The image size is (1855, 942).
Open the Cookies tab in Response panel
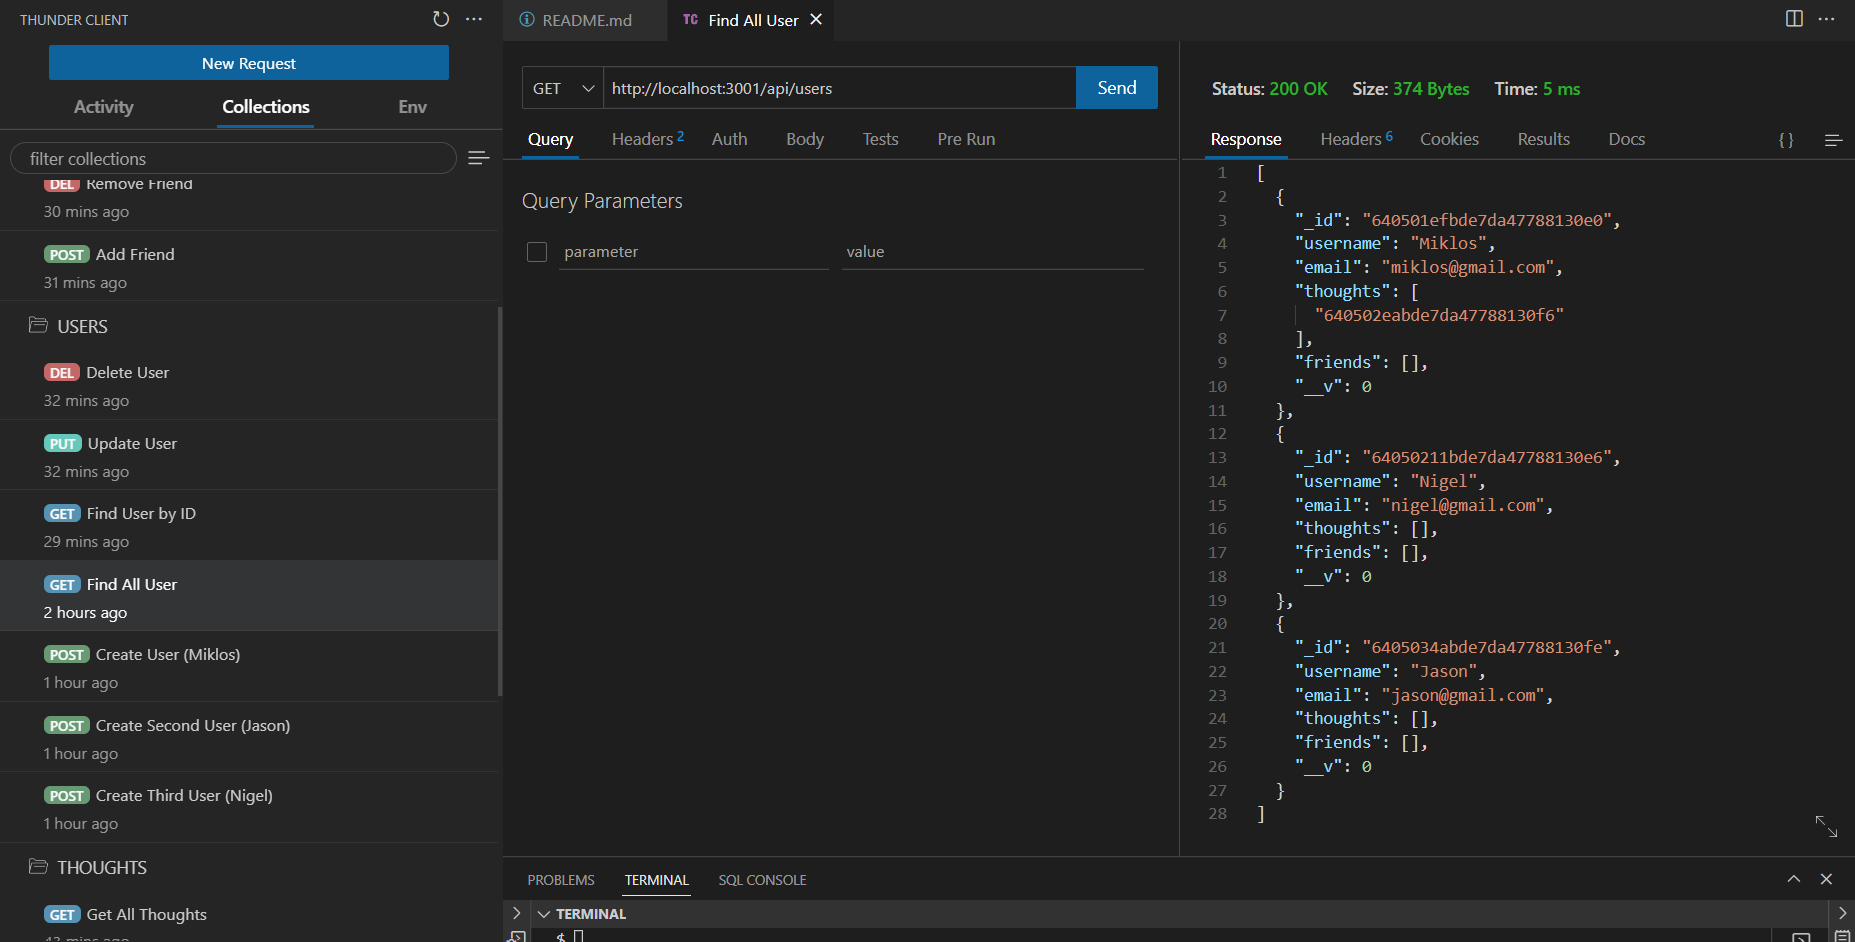(x=1449, y=139)
